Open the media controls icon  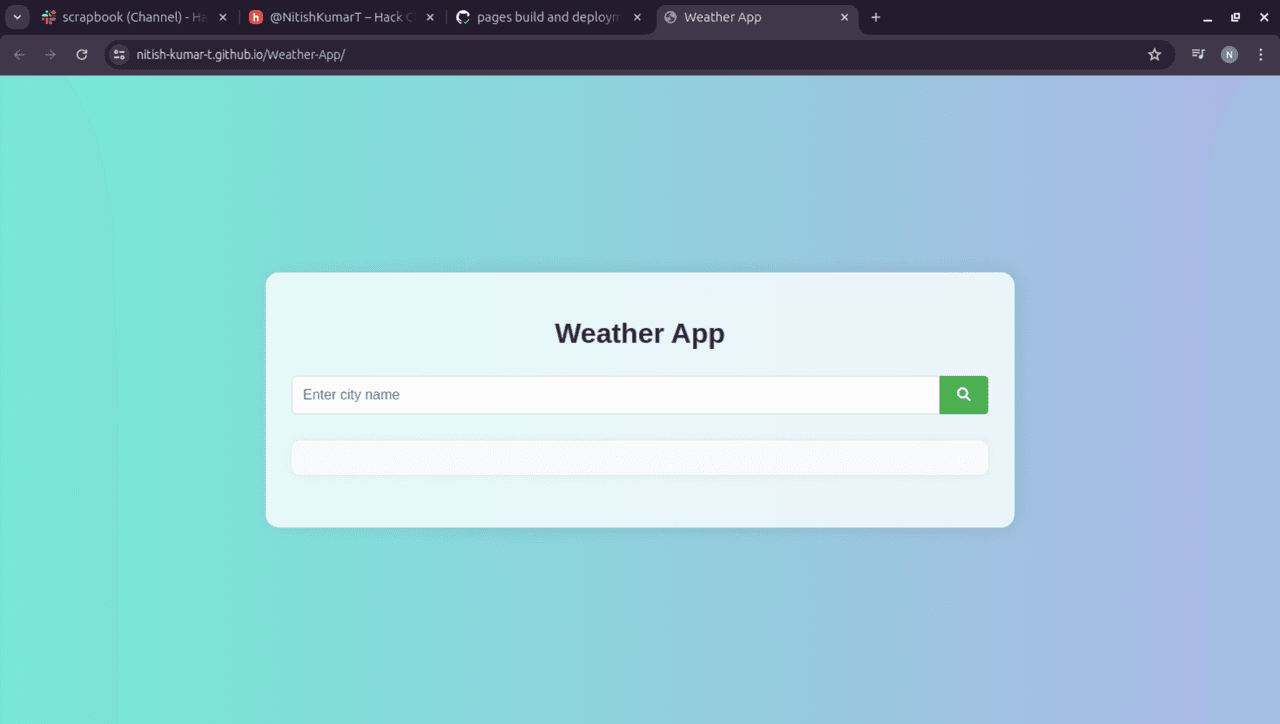[1198, 55]
